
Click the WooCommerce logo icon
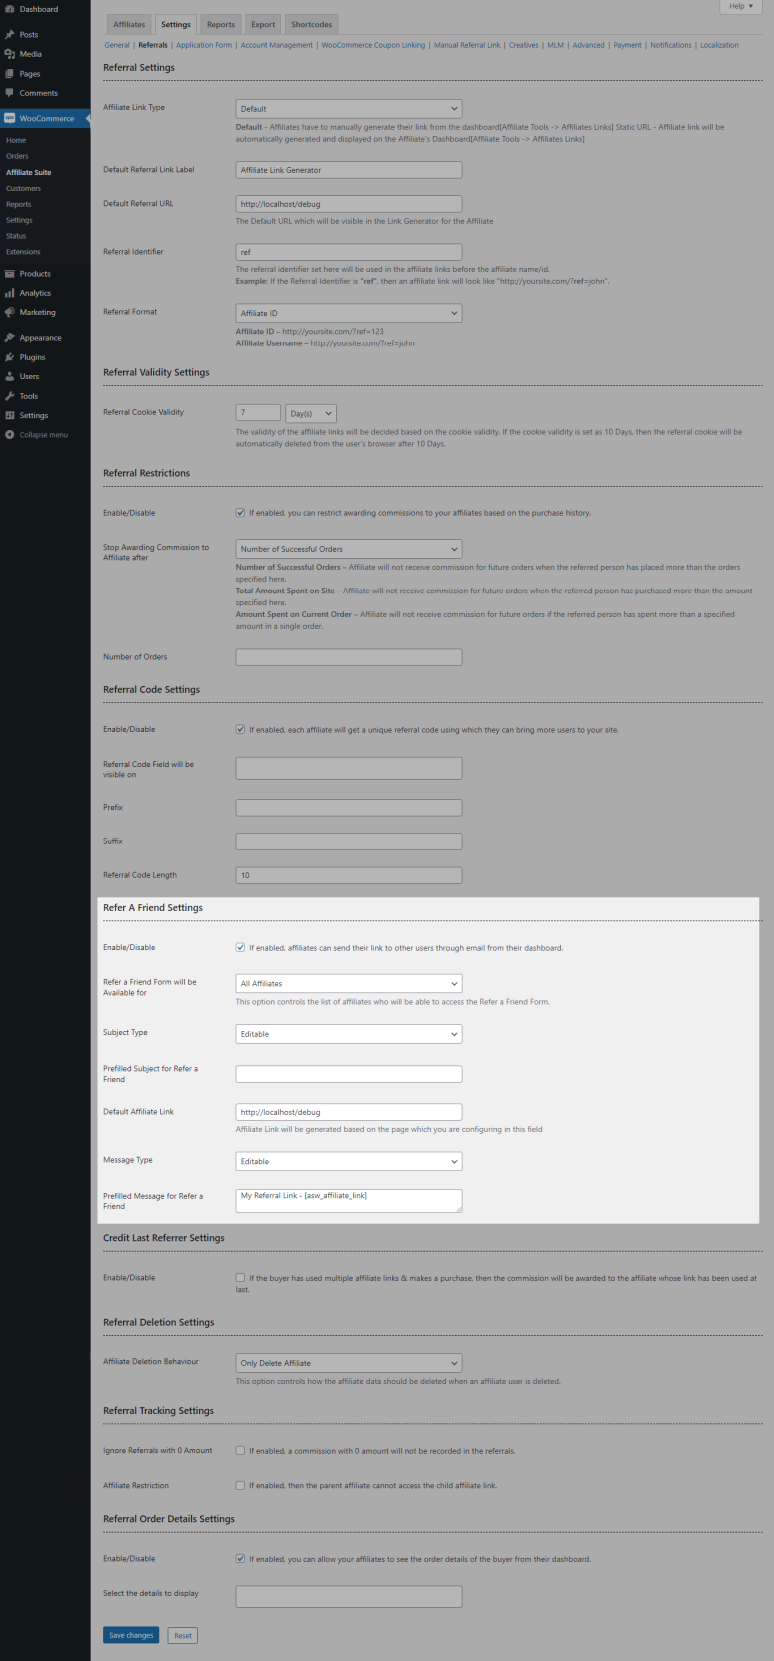[x=9, y=118]
